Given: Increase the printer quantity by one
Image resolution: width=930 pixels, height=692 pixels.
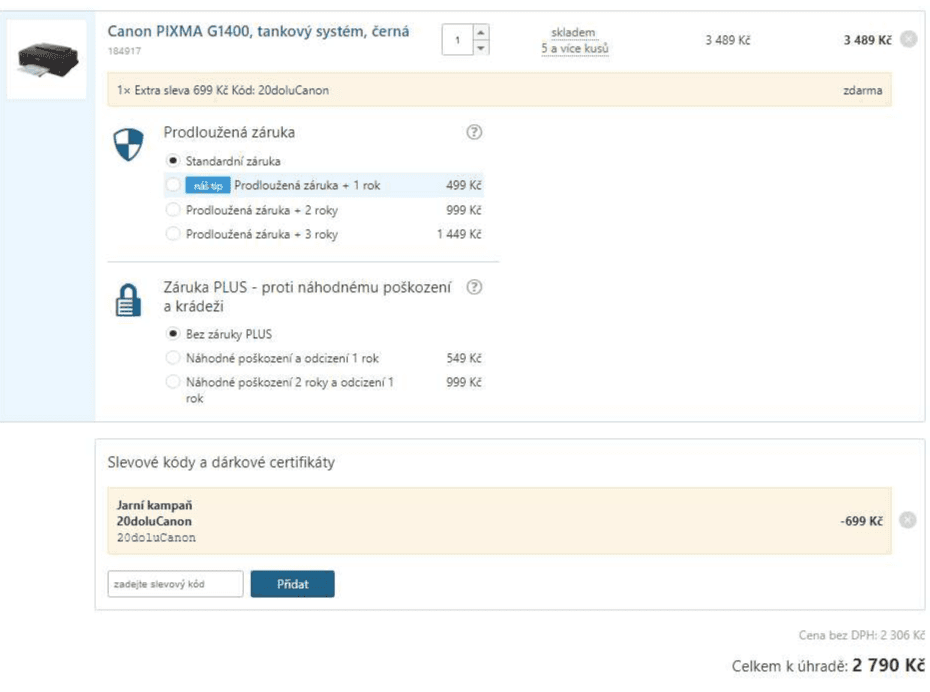Looking at the screenshot, I should point(481,32).
